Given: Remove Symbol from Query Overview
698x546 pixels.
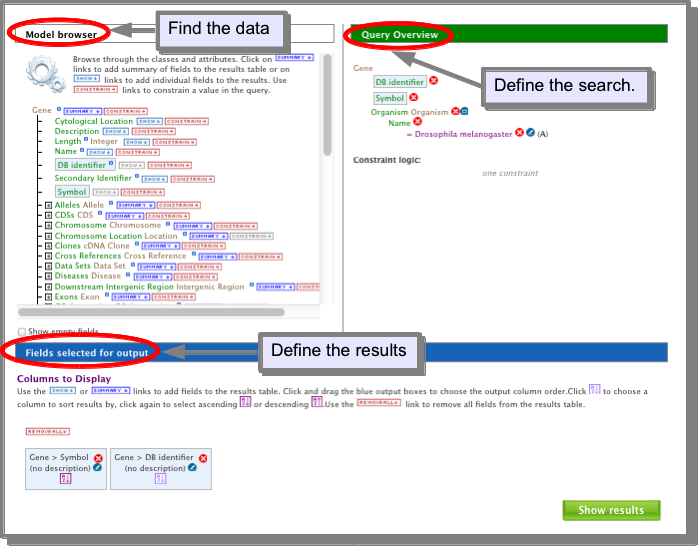Looking at the screenshot, I should 414,97.
